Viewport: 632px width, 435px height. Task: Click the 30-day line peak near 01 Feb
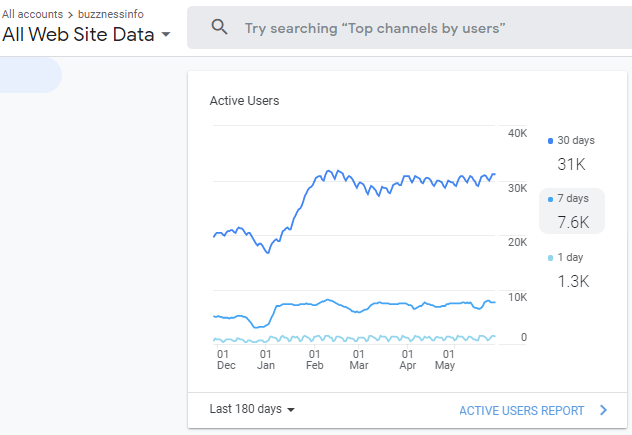click(330, 171)
